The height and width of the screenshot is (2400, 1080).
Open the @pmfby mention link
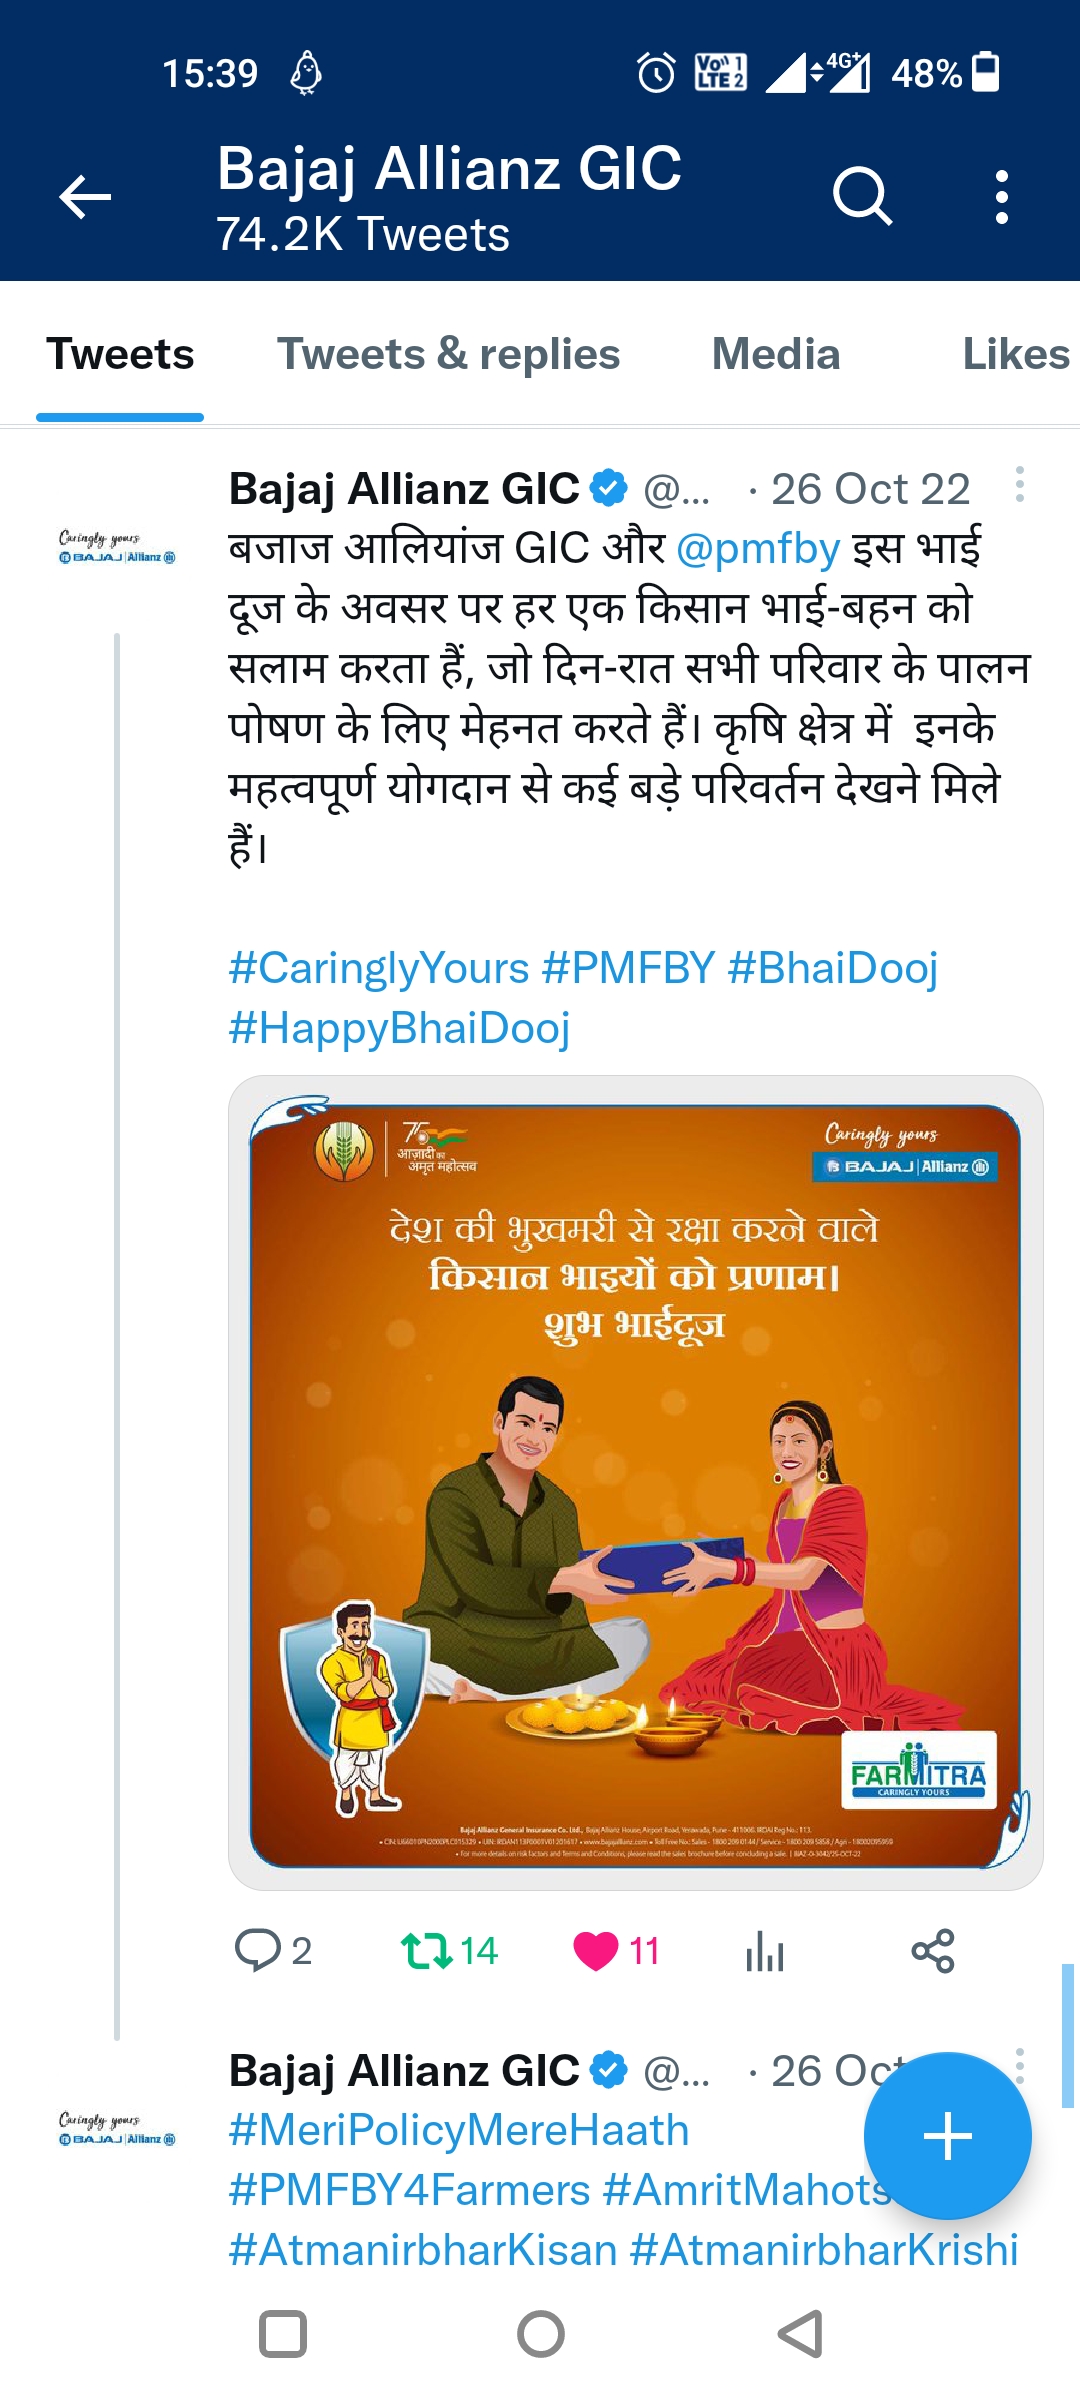tap(758, 549)
